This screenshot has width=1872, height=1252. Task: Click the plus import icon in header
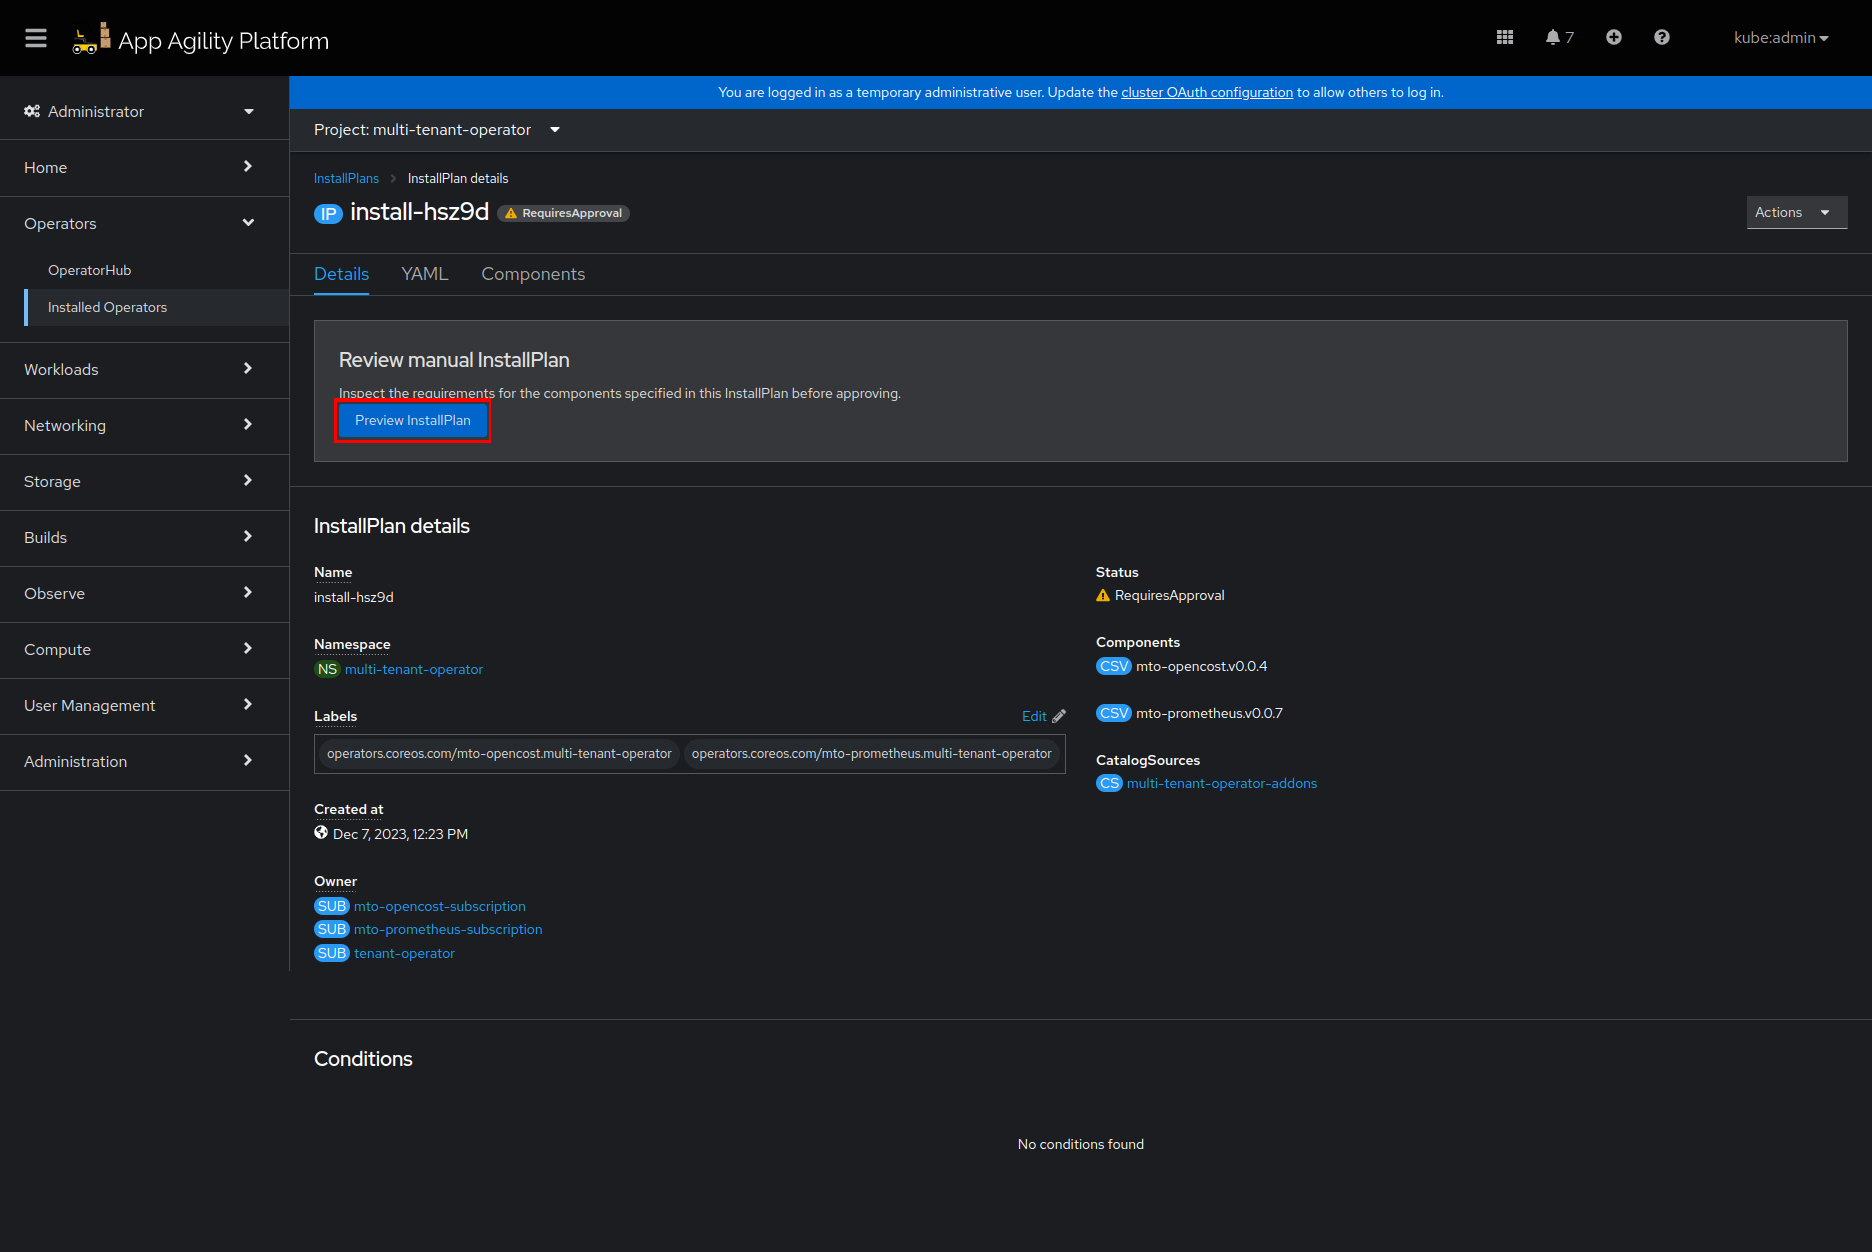tap(1613, 38)
